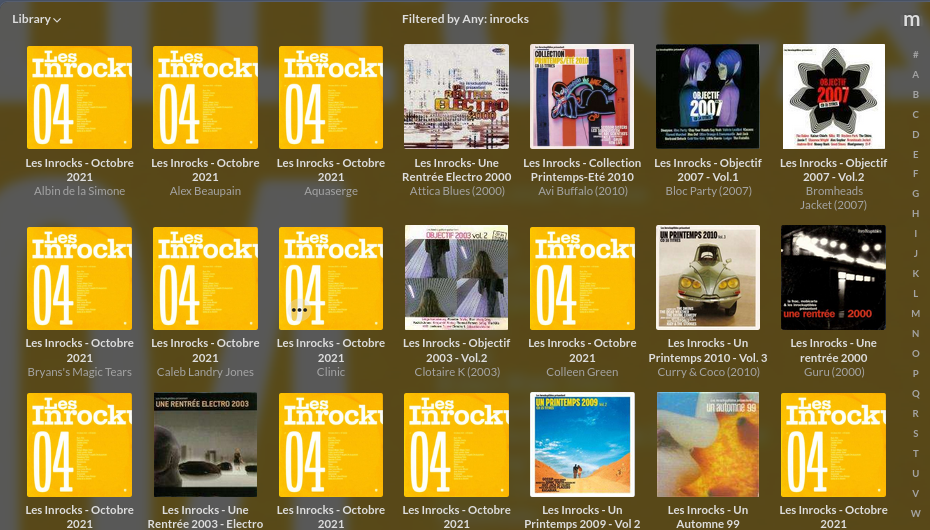The height and width of the screenshot is (530, 930).
Task: Jump to letter W in the index
Action: (916, 513)
